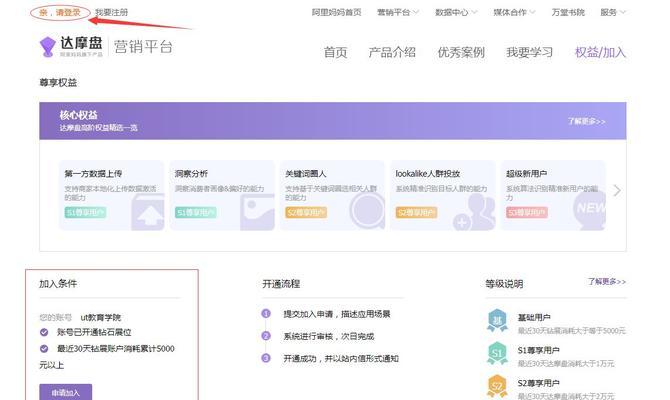Open the 我要学习 tab

coord(529,53)
